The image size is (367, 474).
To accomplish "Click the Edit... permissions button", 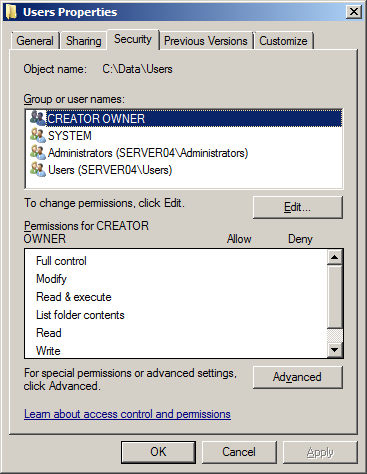I will coord(298,207).
